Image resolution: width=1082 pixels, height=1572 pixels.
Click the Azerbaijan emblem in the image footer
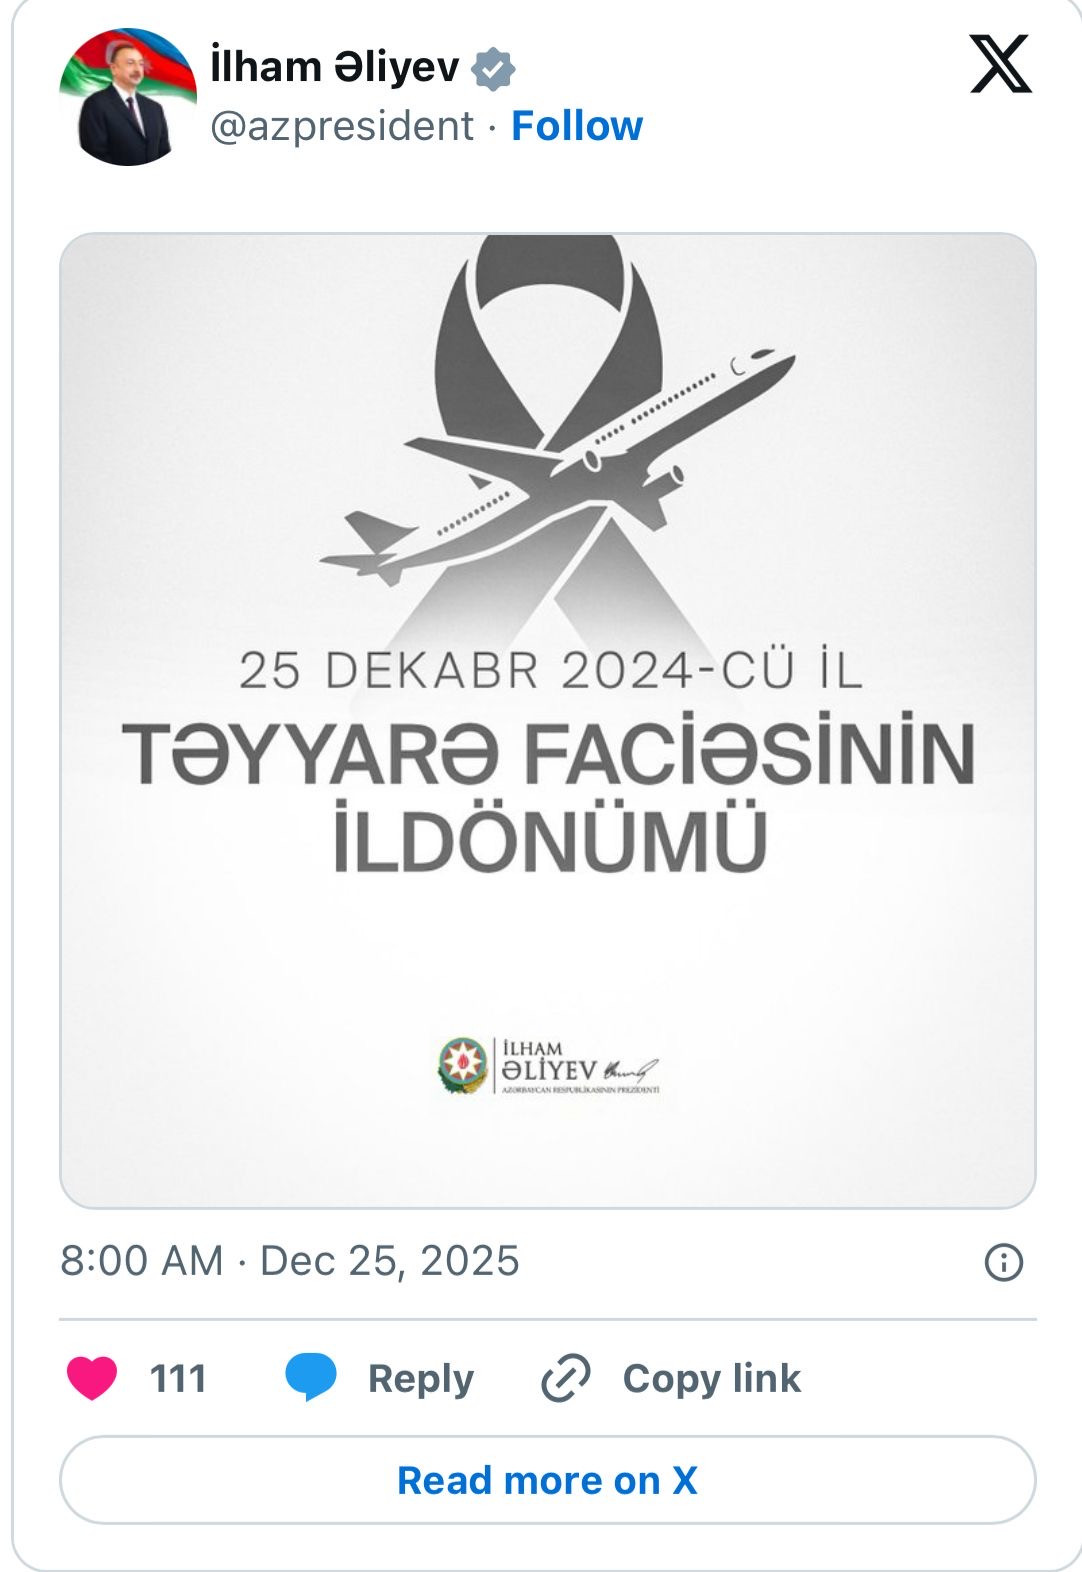pyautogui.click(x=463, y=1066)
